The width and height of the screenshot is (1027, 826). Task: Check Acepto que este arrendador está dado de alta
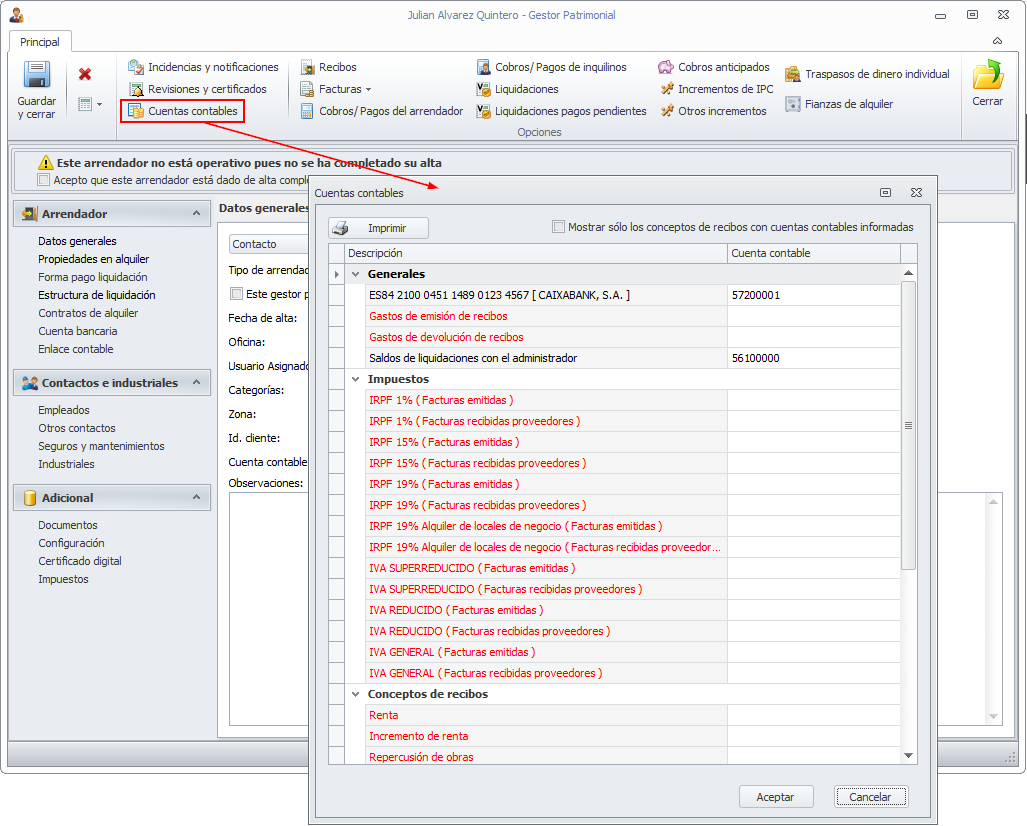click(44, 180)
